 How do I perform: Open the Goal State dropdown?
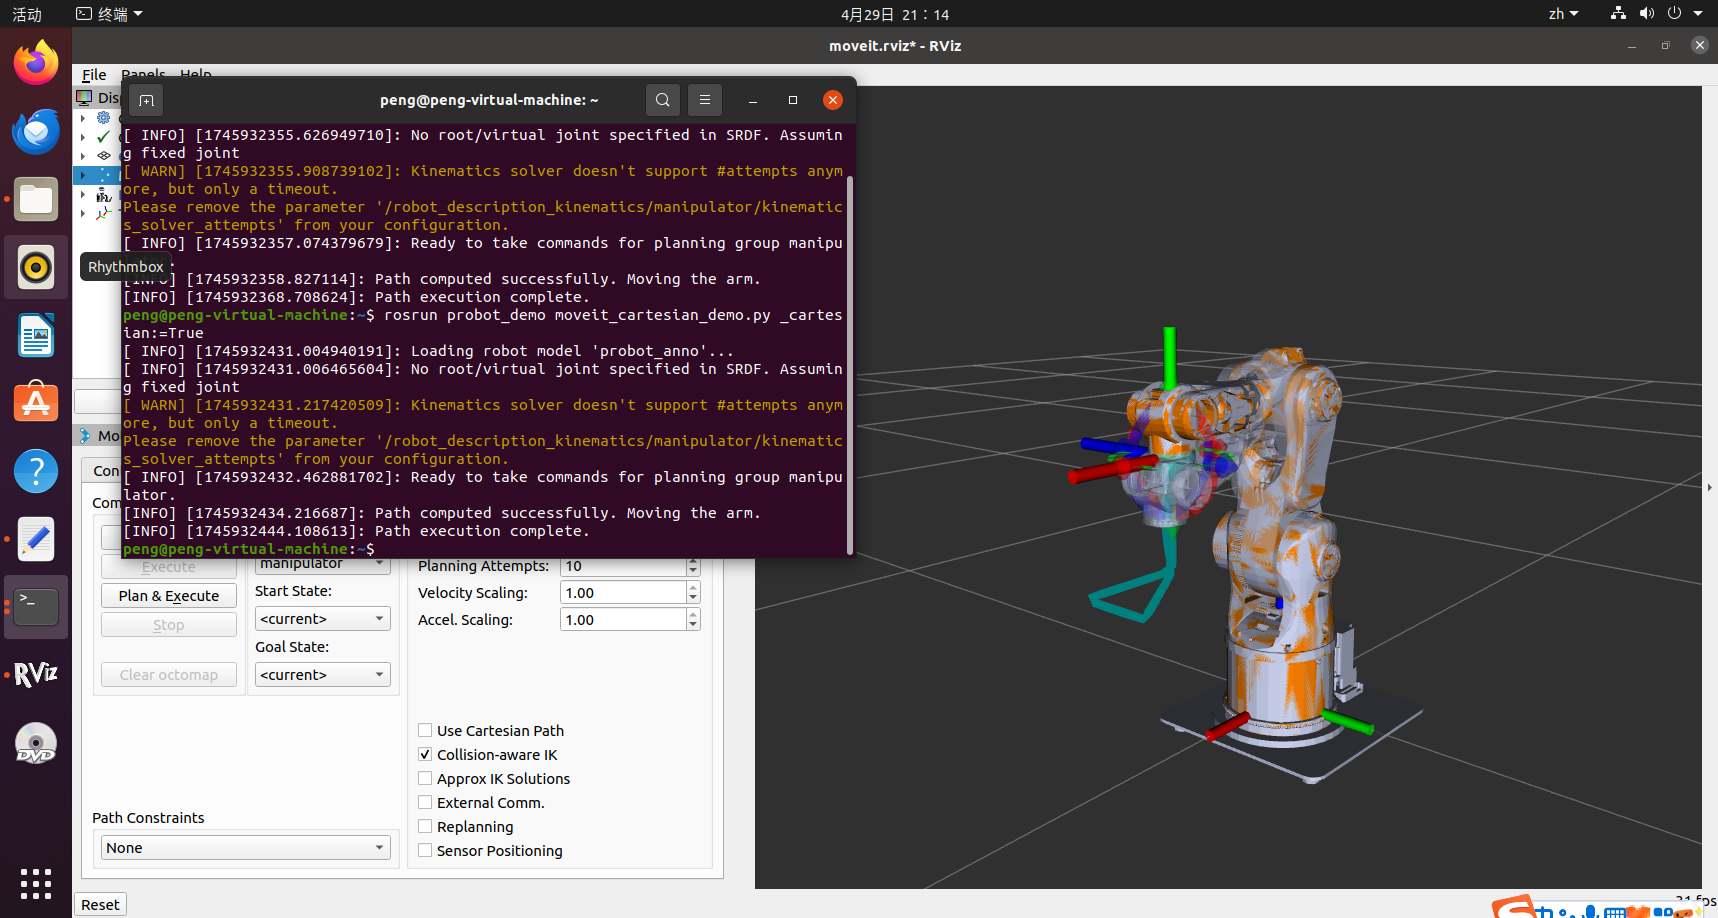coord(322,675)
